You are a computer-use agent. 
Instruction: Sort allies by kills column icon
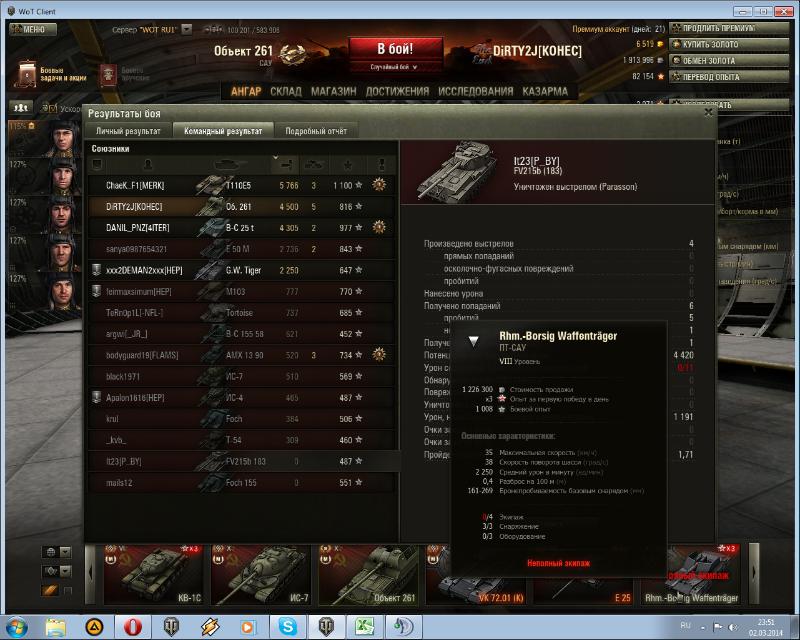[x=314, y=164]
